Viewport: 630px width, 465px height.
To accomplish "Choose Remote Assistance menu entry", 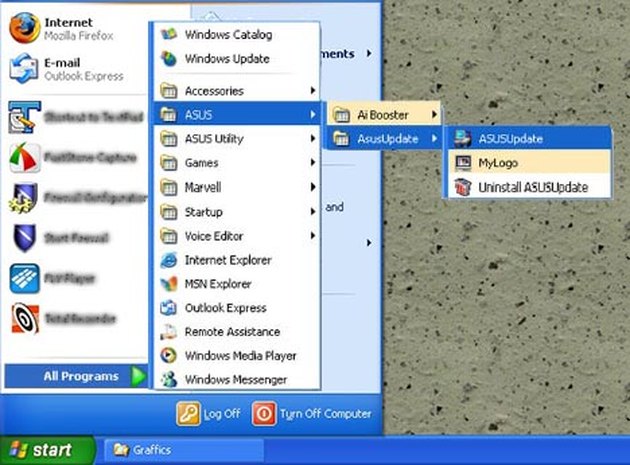I will (x=237, y=332).
